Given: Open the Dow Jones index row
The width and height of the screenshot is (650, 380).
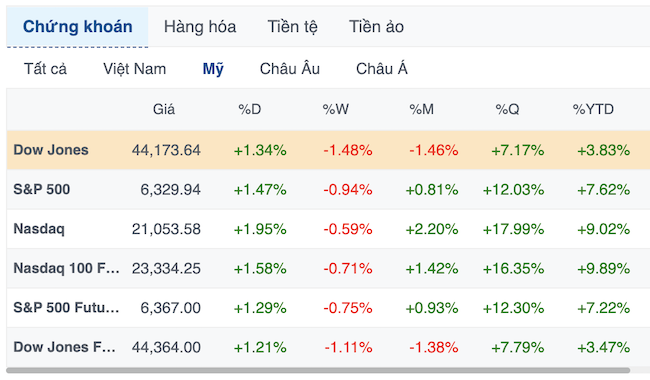Looking at the screenshot, I should (328, 150).
